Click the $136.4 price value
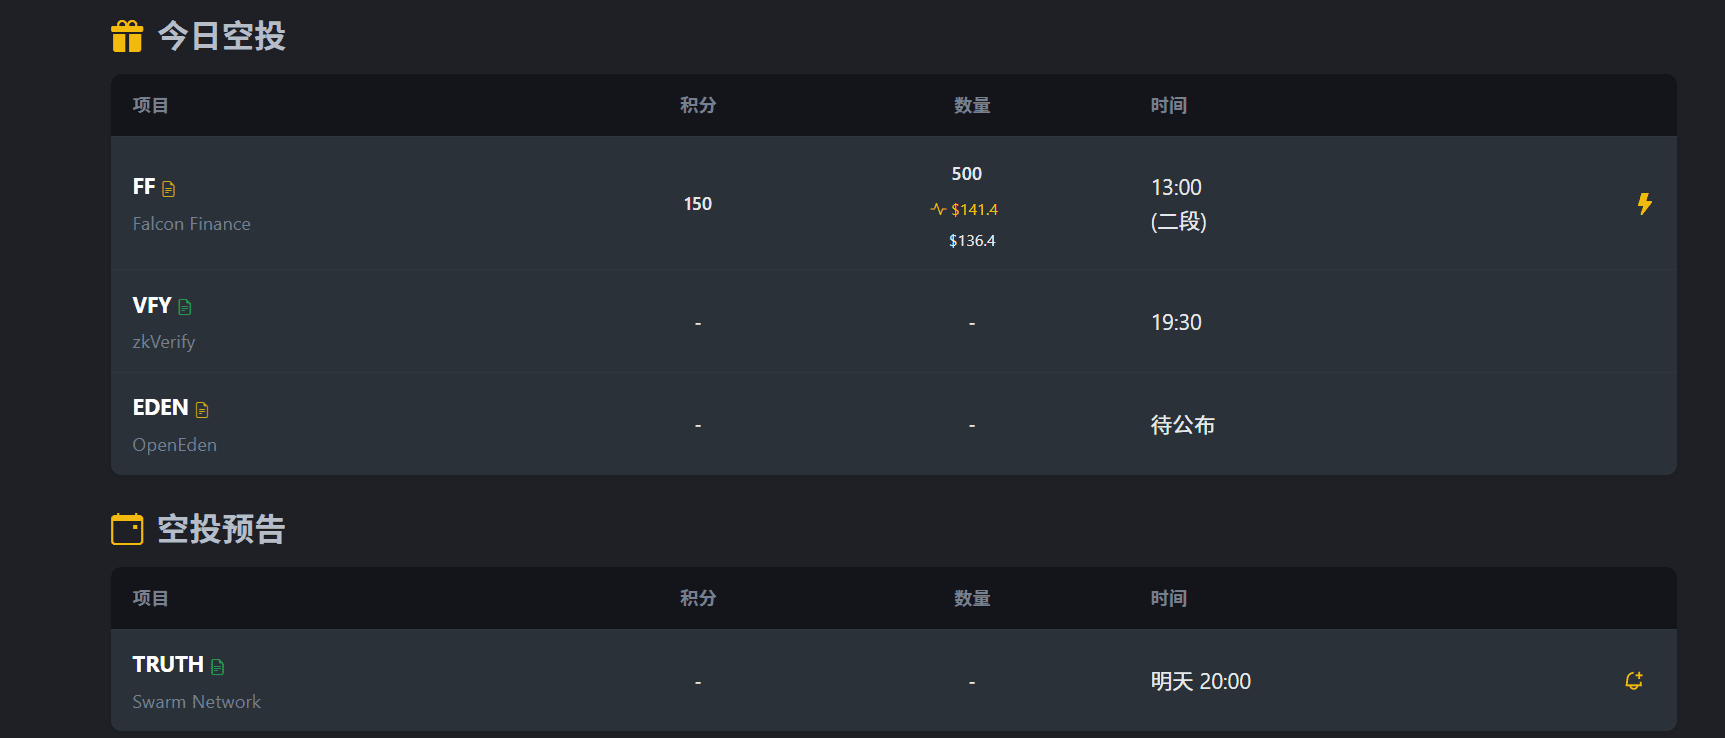 click(x=972, y=241)
